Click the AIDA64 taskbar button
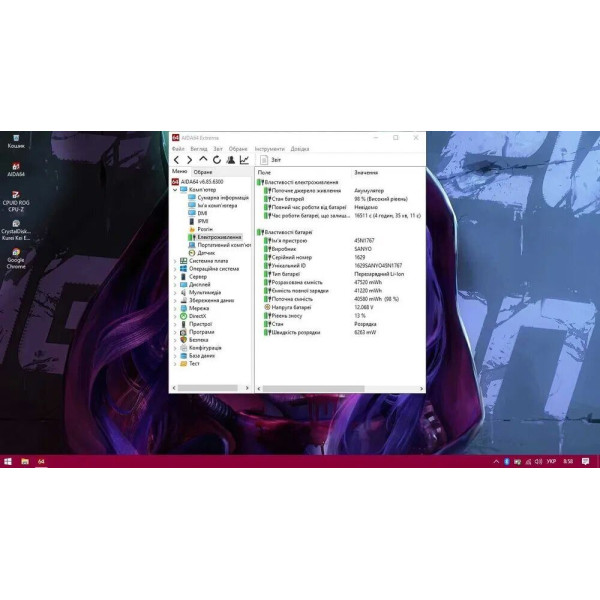Screen dimensions: 600x600 (x=41, y=461)
